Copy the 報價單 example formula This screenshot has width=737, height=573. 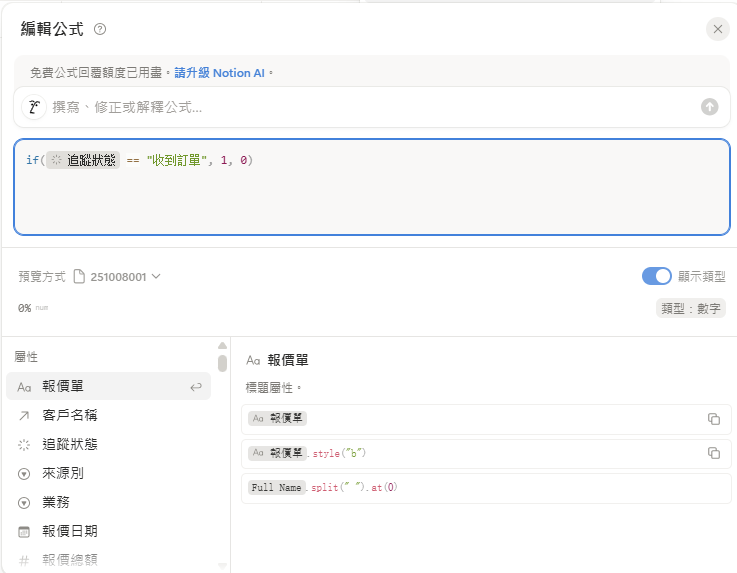tap(713, 419)
